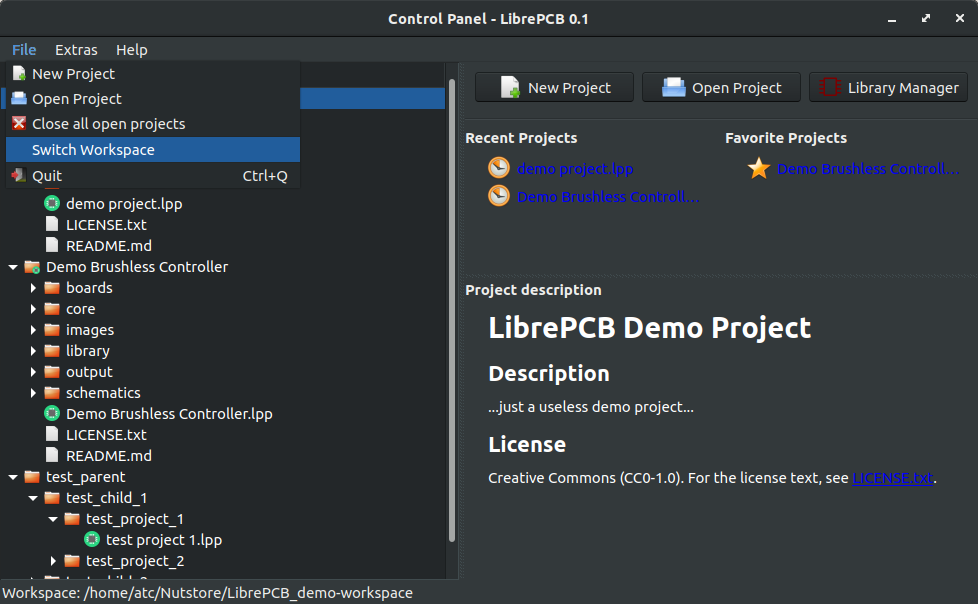Choose Quit from the File menu
The width and height of the screenshot is (978, 604).
click(x=153, y=176)
